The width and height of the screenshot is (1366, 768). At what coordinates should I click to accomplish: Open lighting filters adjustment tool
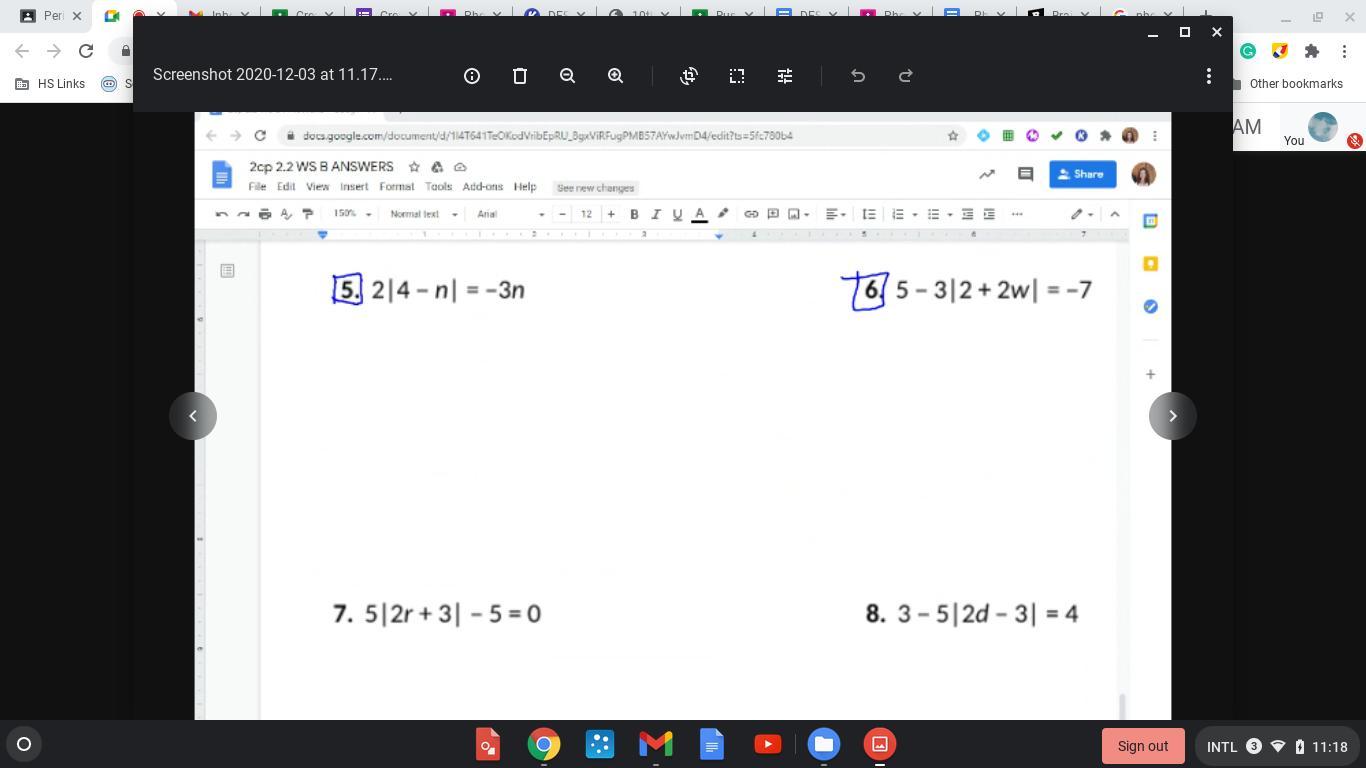(x=785, y=76)
